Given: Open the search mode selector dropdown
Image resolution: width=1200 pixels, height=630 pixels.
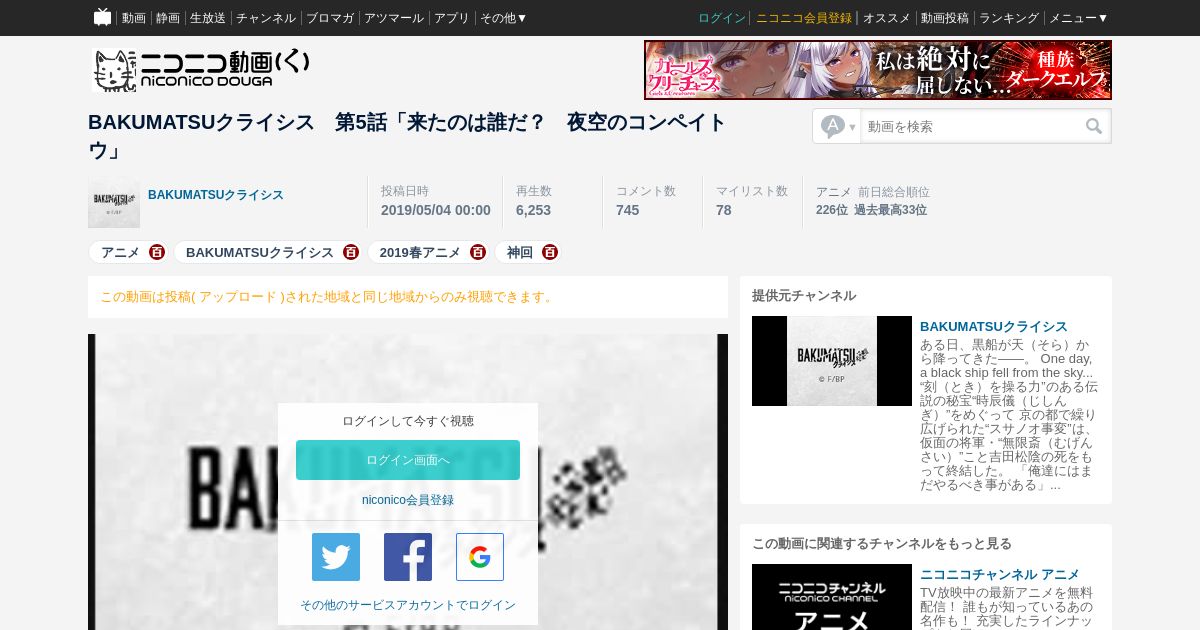Looking at the screenshot, I should pyautogui.click(x=838, y=126).
